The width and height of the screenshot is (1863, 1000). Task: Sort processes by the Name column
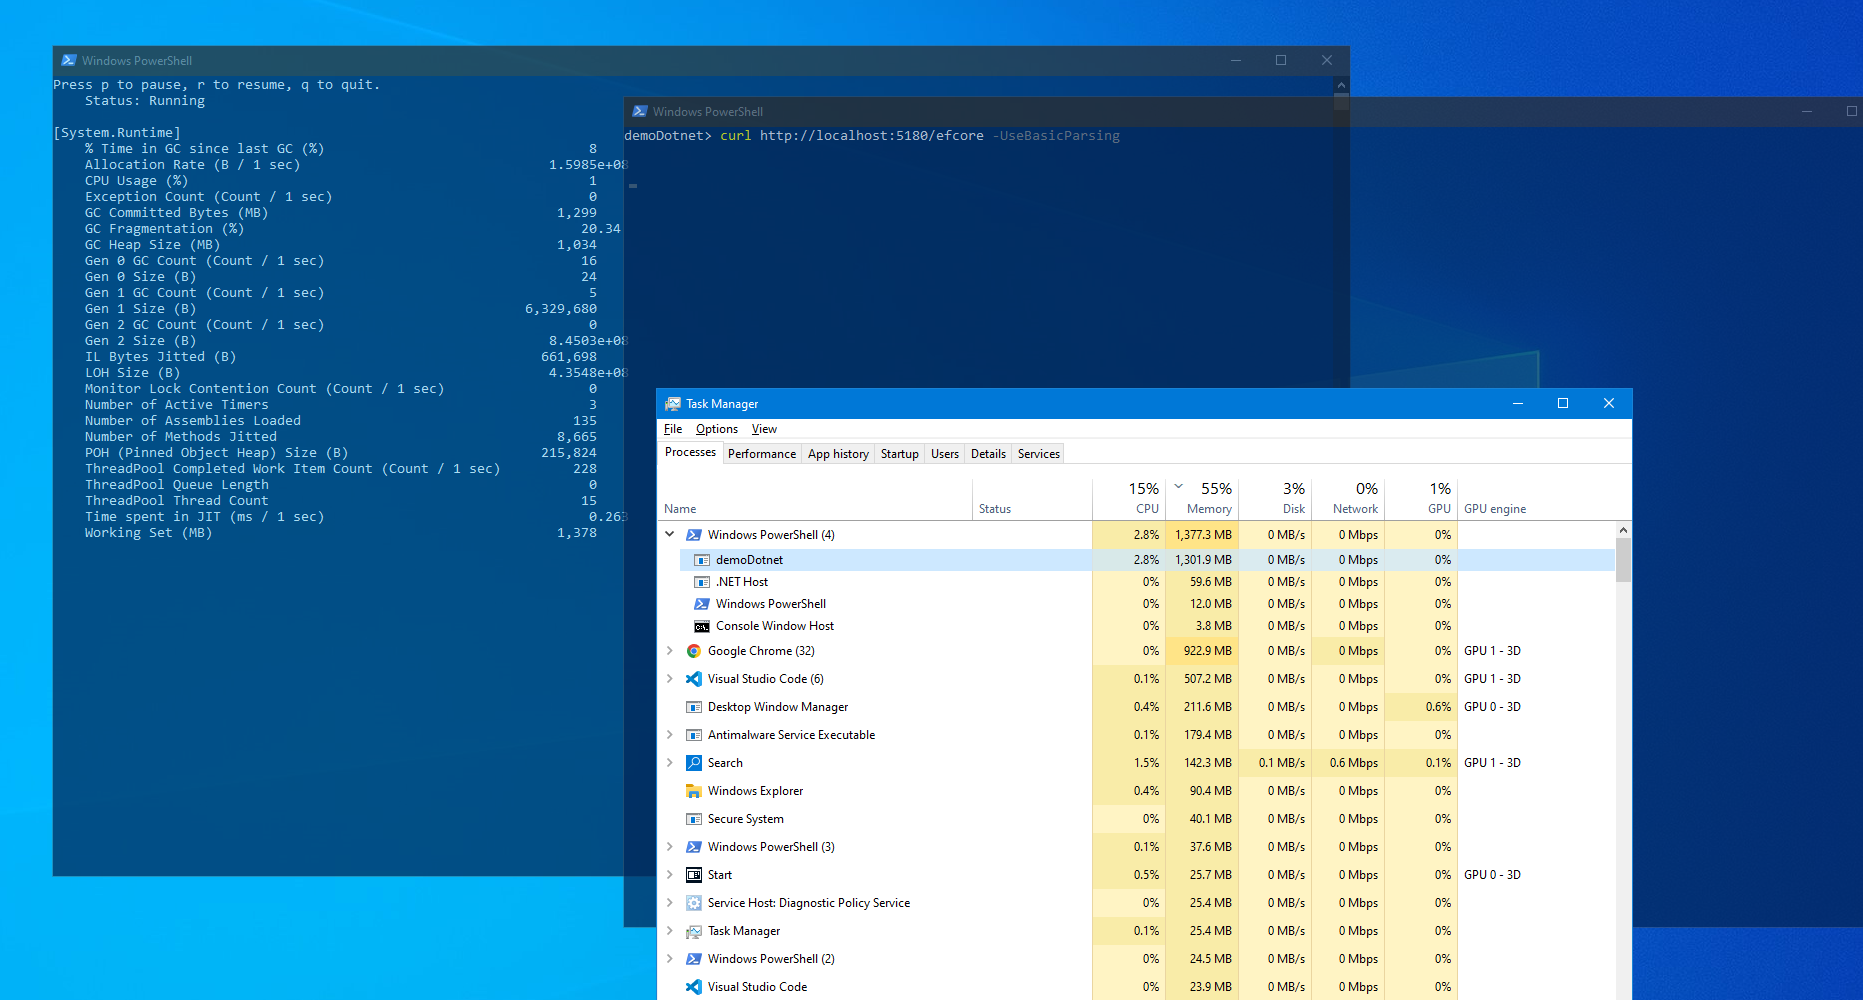click(x=815, y=498)
